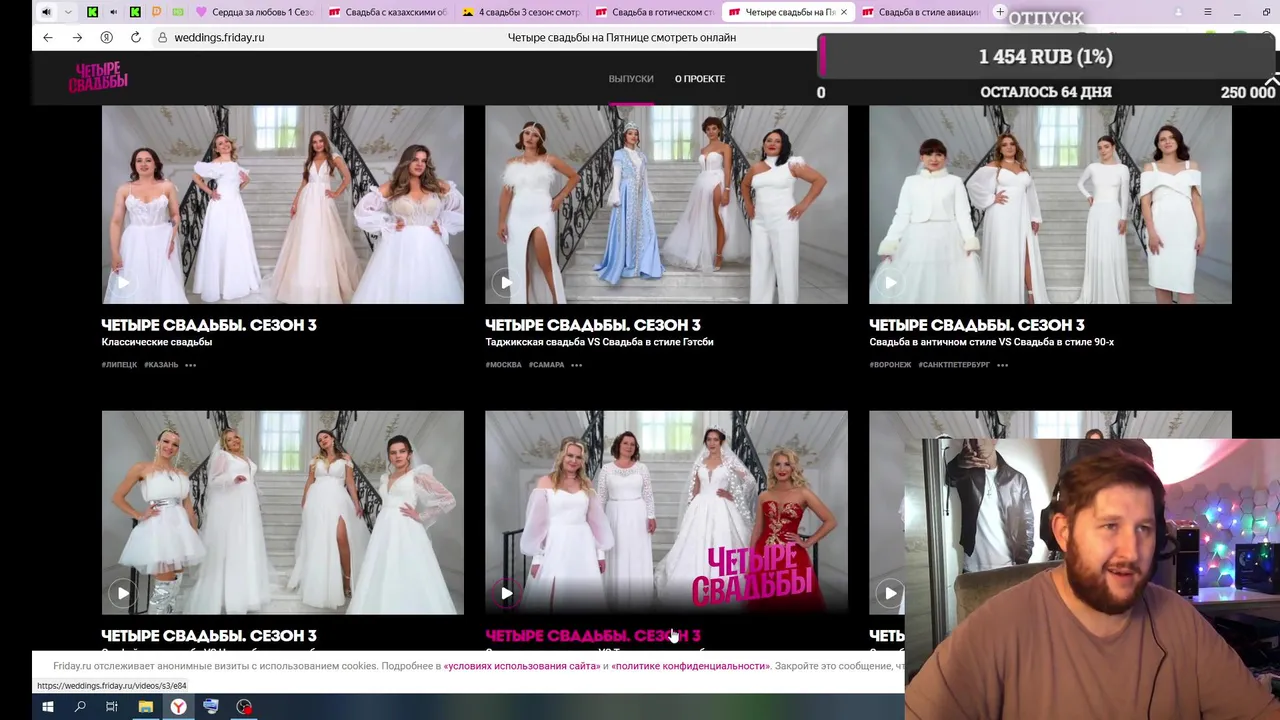Image resolution: width=1280 pixels, height=720 pixels.
Task: Open the computer monitor app in taskbar
Action: (x=211, y=707)
